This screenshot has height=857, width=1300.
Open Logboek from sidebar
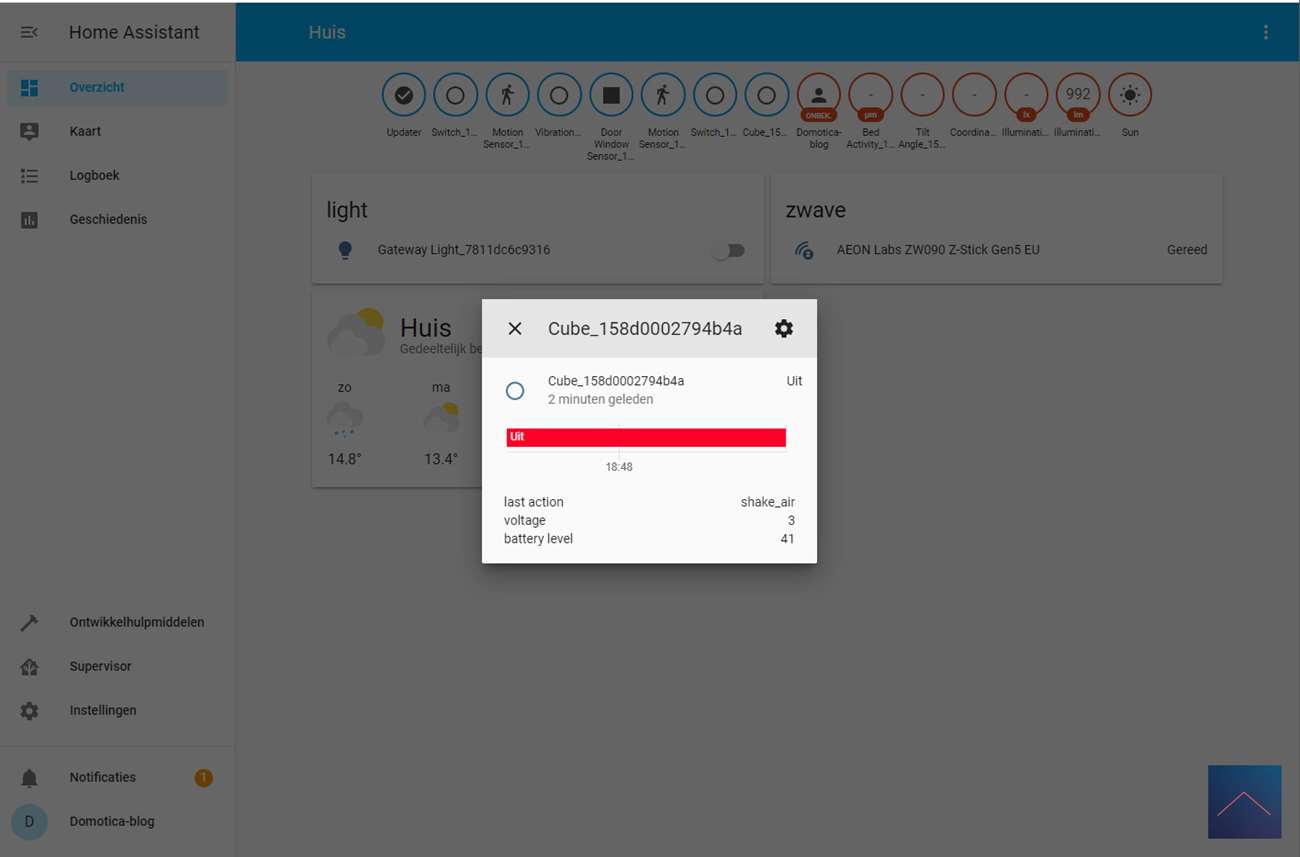[x=94, y=175]
